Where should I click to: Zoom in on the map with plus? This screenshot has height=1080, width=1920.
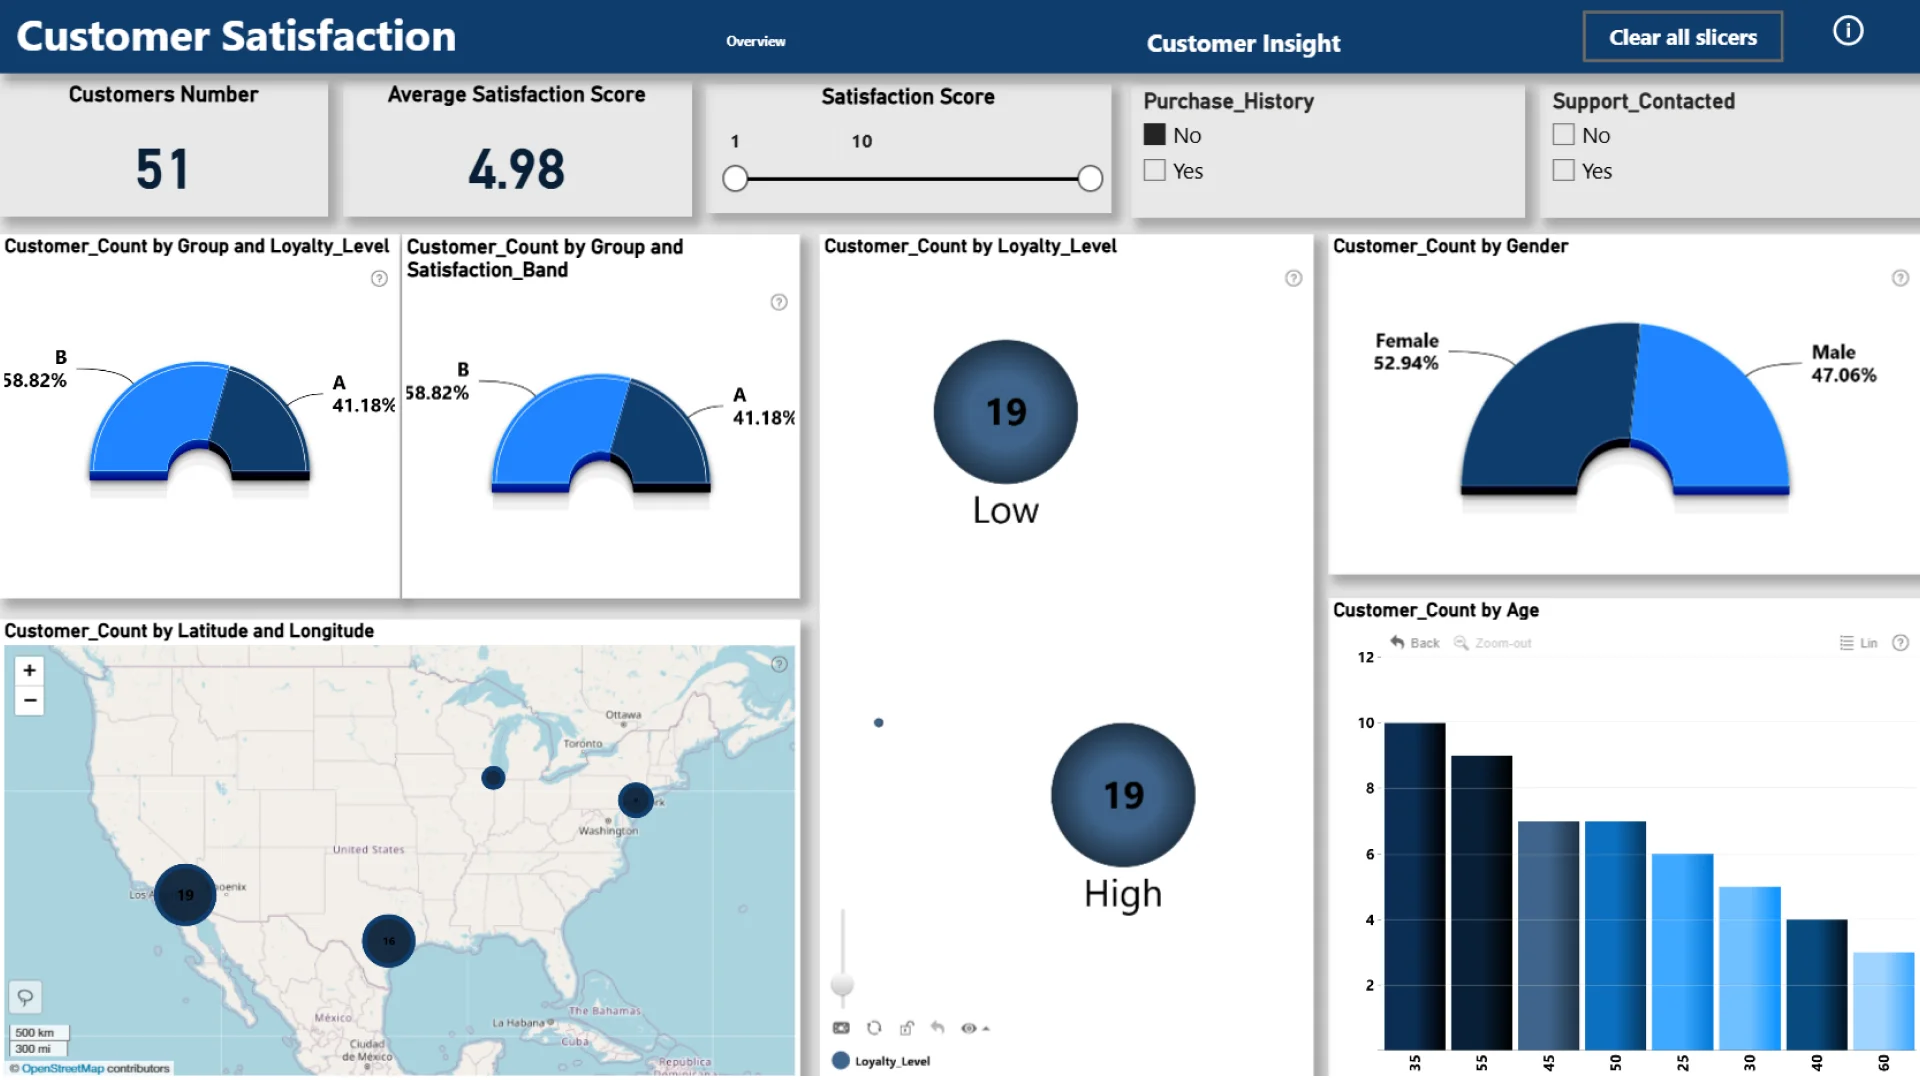(x=30, y=670)
